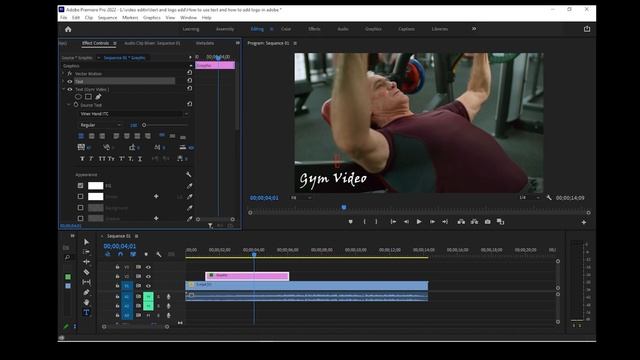This screenshot has height=360, width=640.
Task: Open the Graphics menu
Action: click(x=152, y=18)
